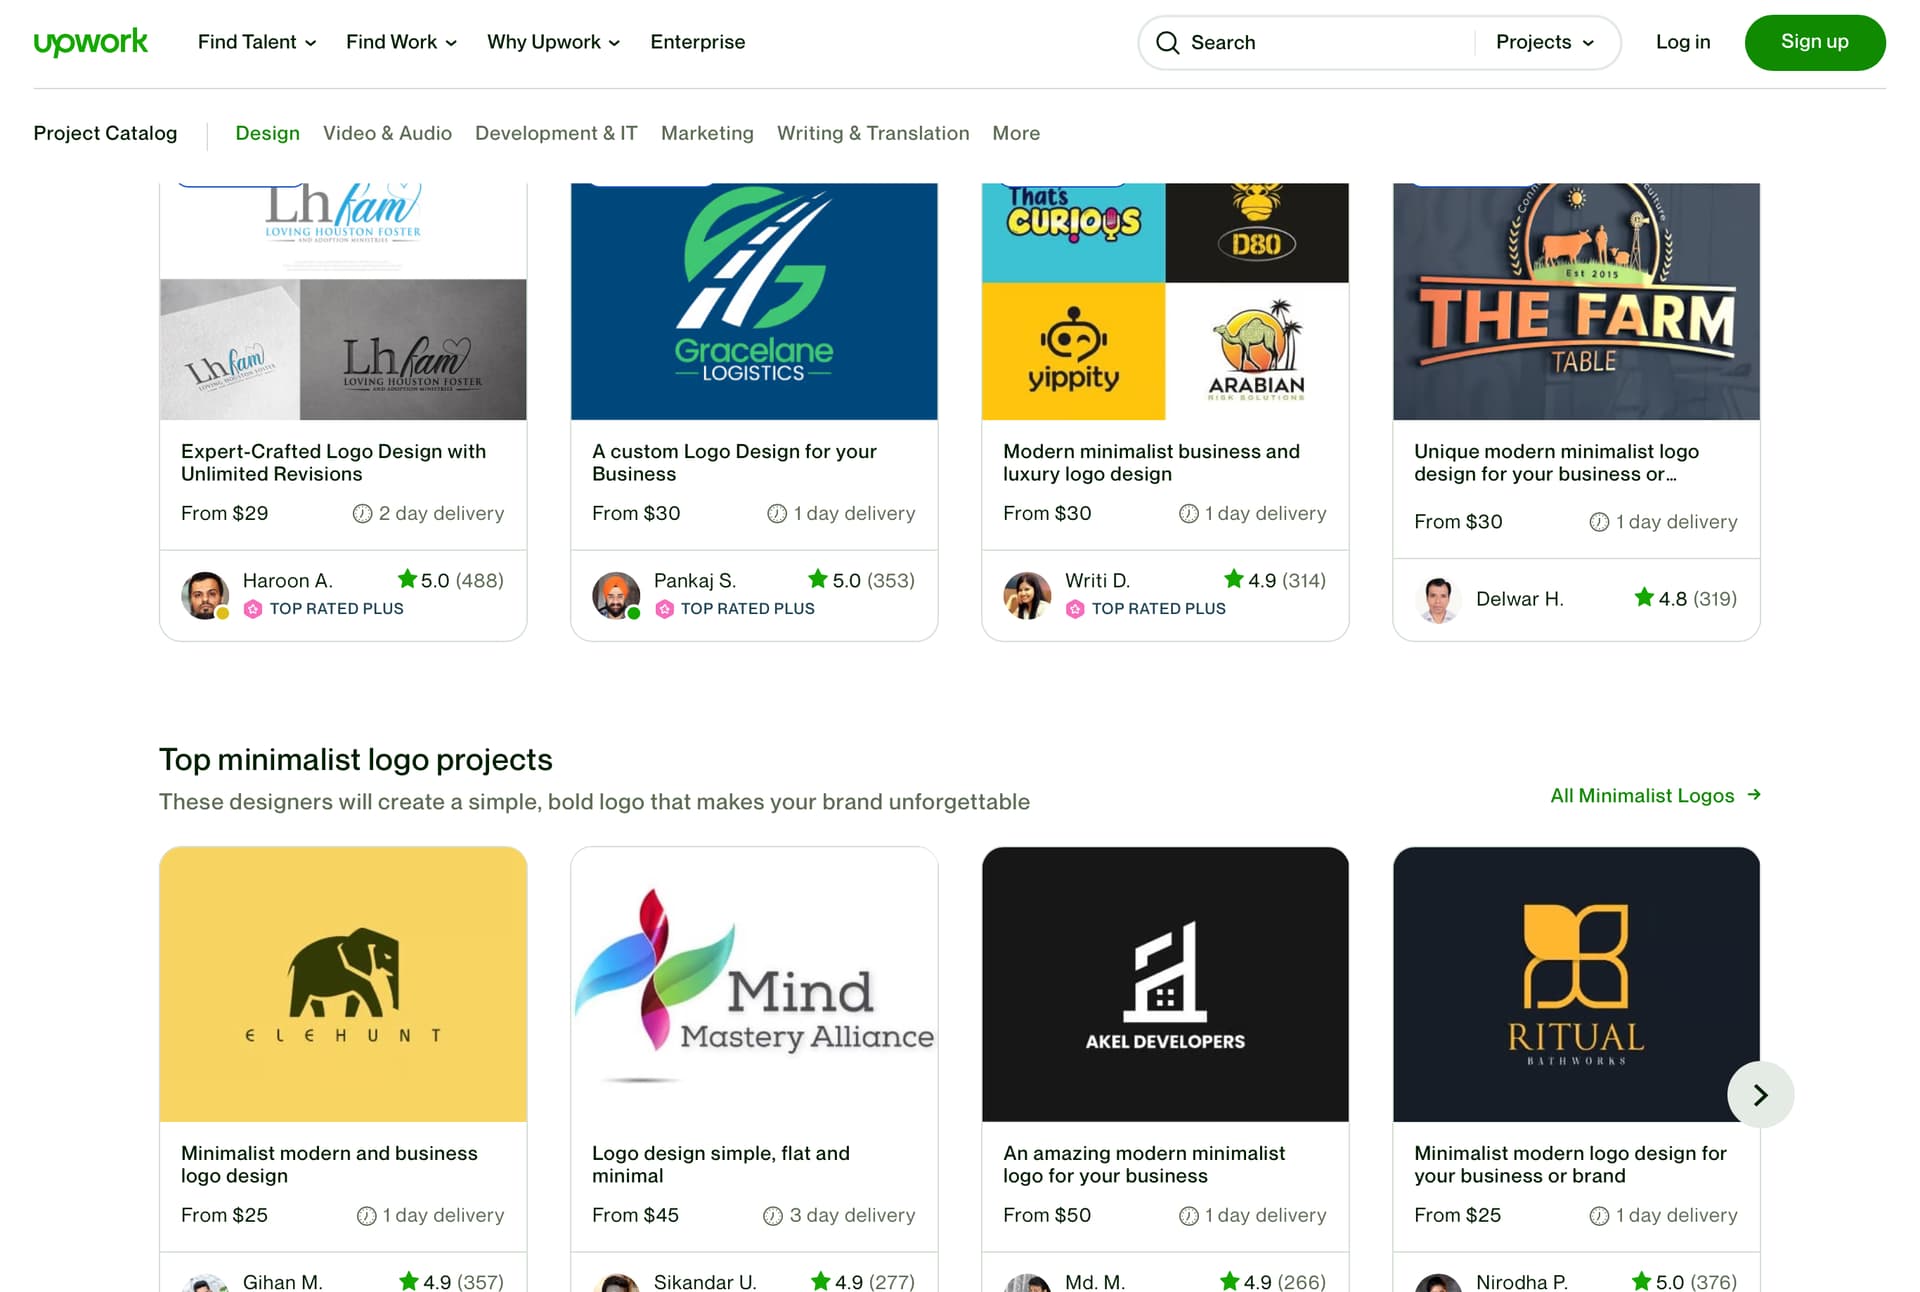Open the Akel Developers thumbnail

[x=1165, y=984]
